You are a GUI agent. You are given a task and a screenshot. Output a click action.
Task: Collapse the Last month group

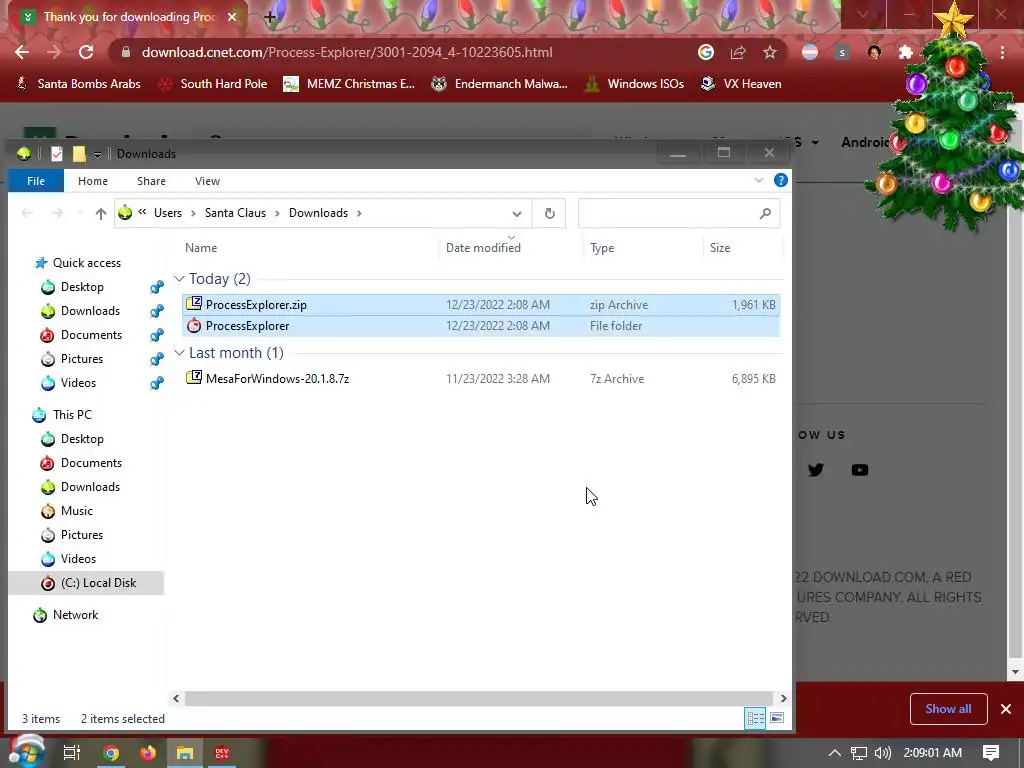[179, 353]
